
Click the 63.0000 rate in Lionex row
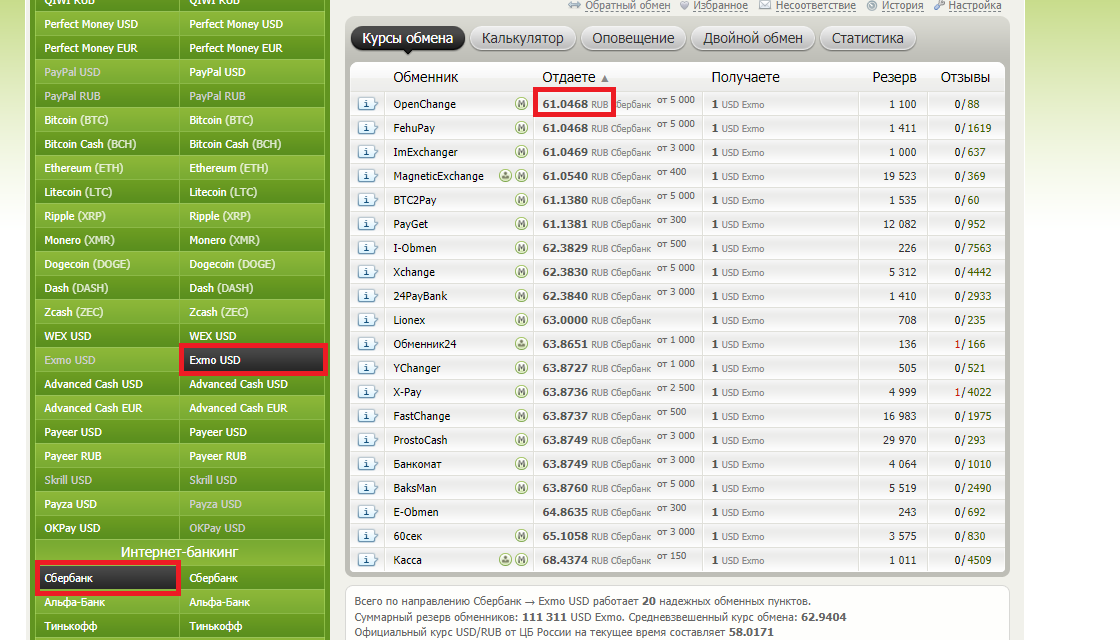[565, 320]
